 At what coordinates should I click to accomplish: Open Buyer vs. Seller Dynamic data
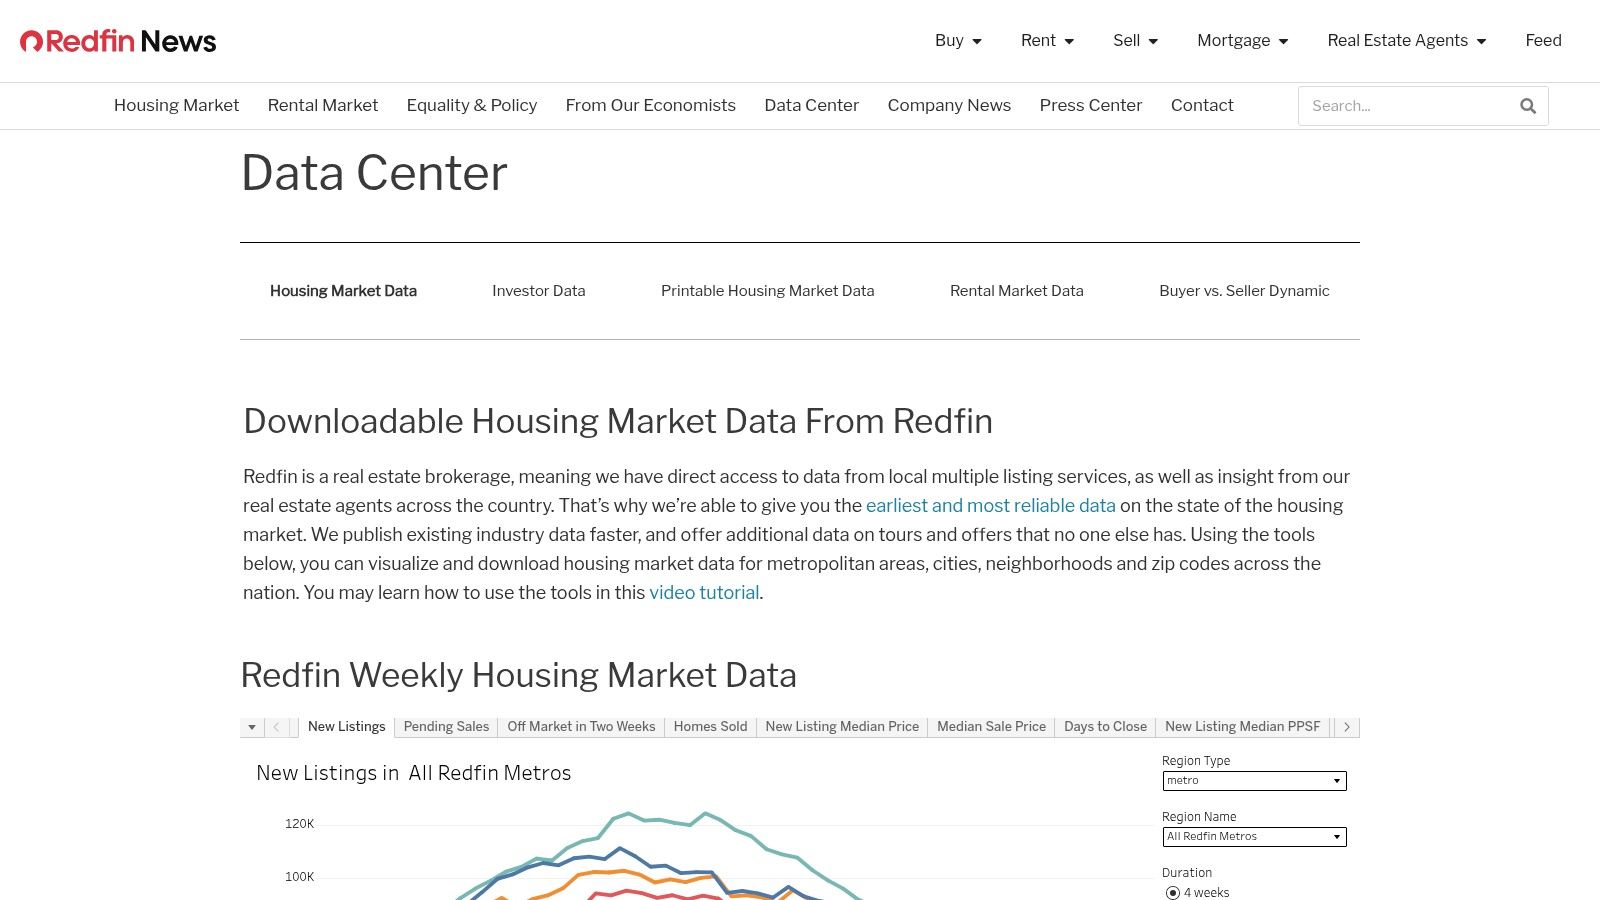(x=1244, y=291)
